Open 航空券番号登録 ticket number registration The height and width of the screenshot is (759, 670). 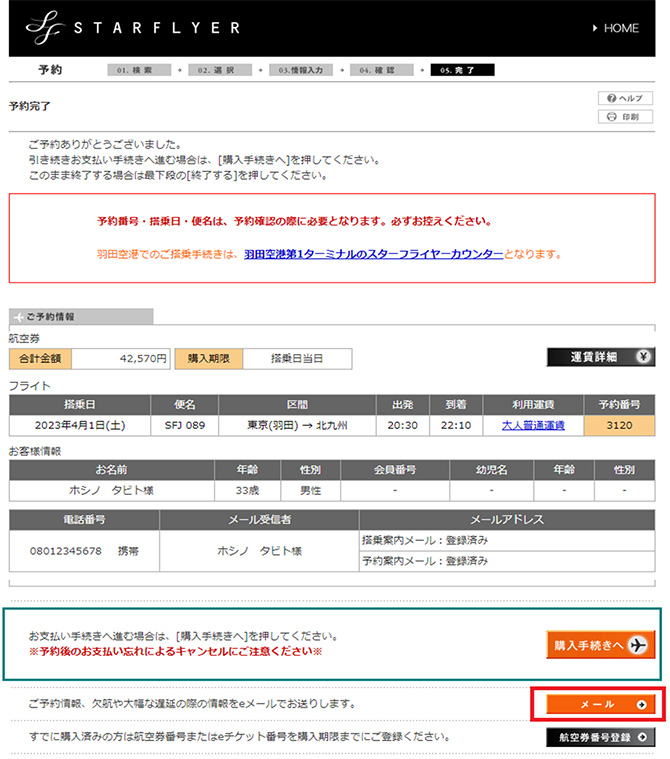point(600,737)
